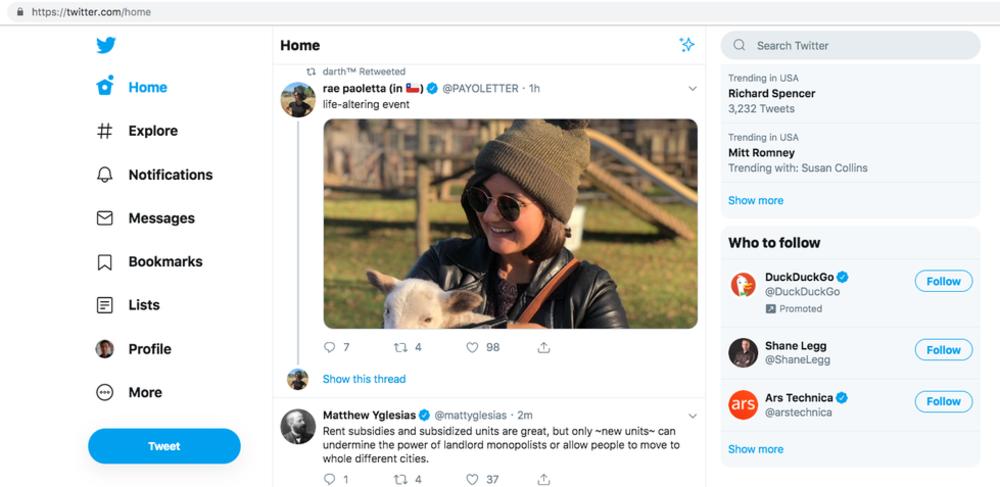Like rae paoletta's tweet
This screenshot has width=1000, height=487.
(473, 347)
